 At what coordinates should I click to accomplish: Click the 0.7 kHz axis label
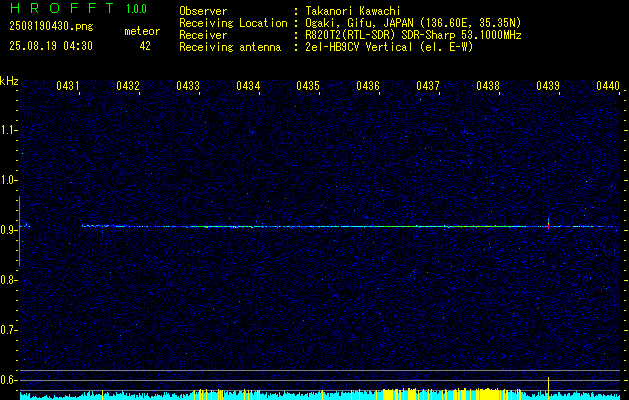[8, 330]
